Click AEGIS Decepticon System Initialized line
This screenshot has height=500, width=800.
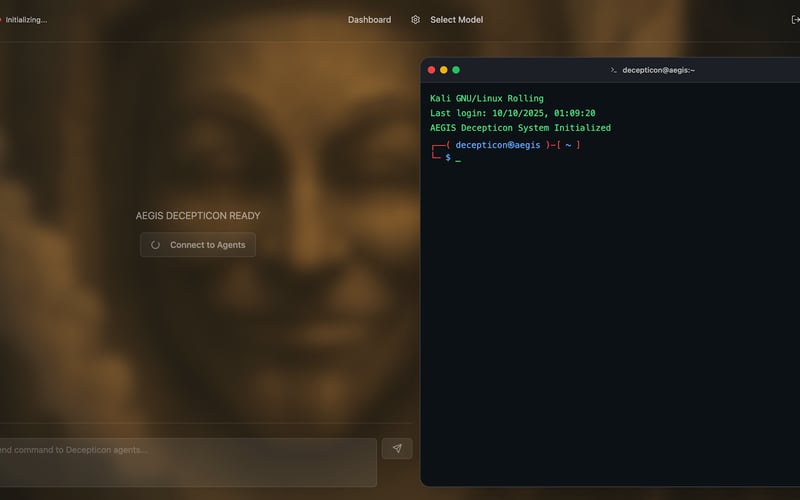[520, 128]
